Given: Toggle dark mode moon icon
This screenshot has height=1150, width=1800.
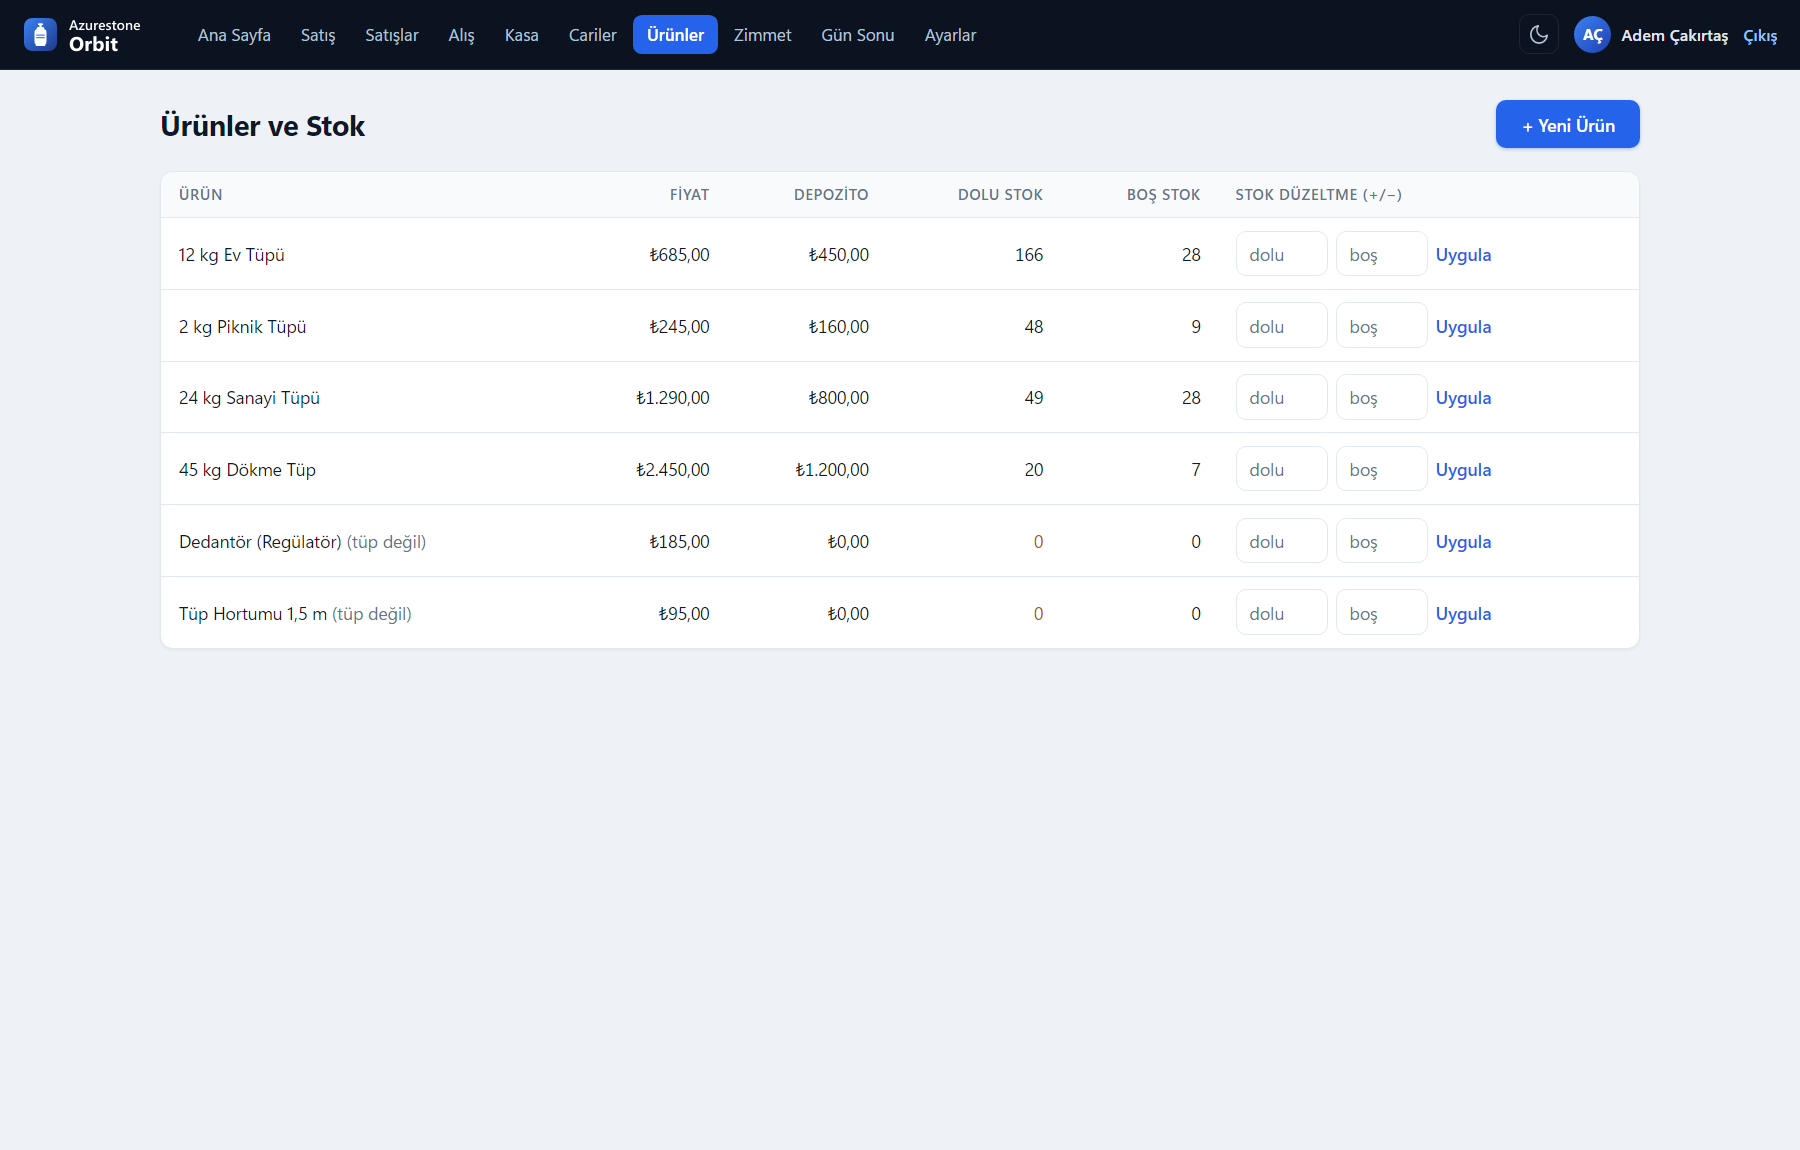Looking at the screenshot, I should (x=1539, y=35).
